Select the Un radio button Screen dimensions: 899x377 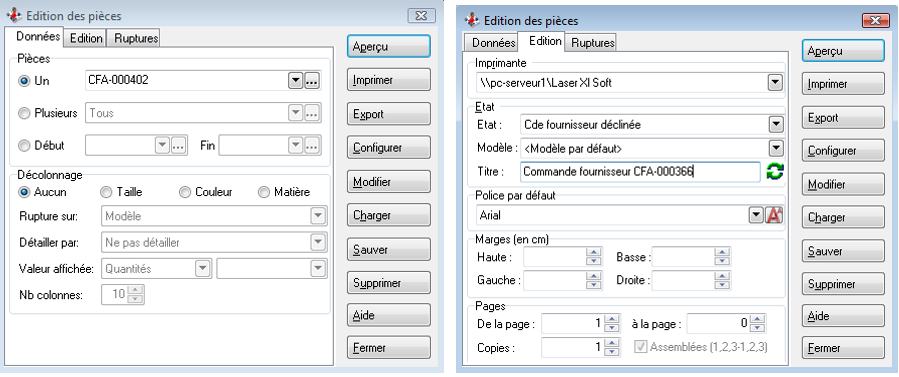(24, 81)
